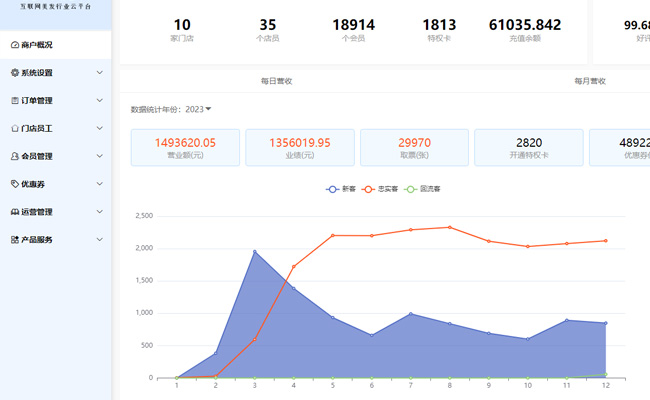Expand the 会员管理 menu chevron
This screenshot has width=650, height=400.
click(x=99, y=156)
